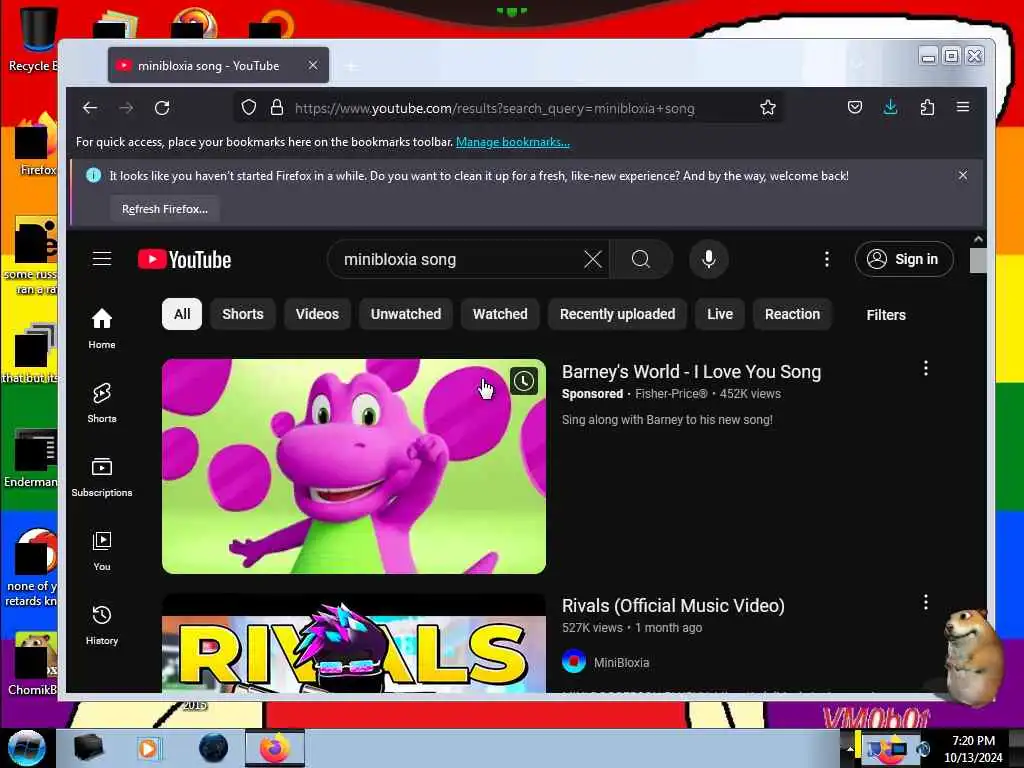Viewport: 1024px width, 768px height.
Task: Open Subscriptions in YouTube sidebar
Action: 102,477
